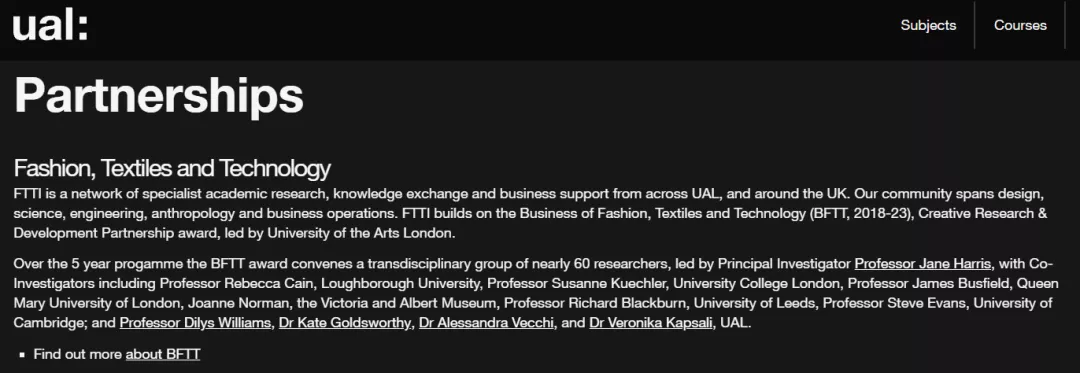Screen dimensions: 1080x373
Task: Open Professor Dilys Williams profile link
Action: [x=195, y=323]
